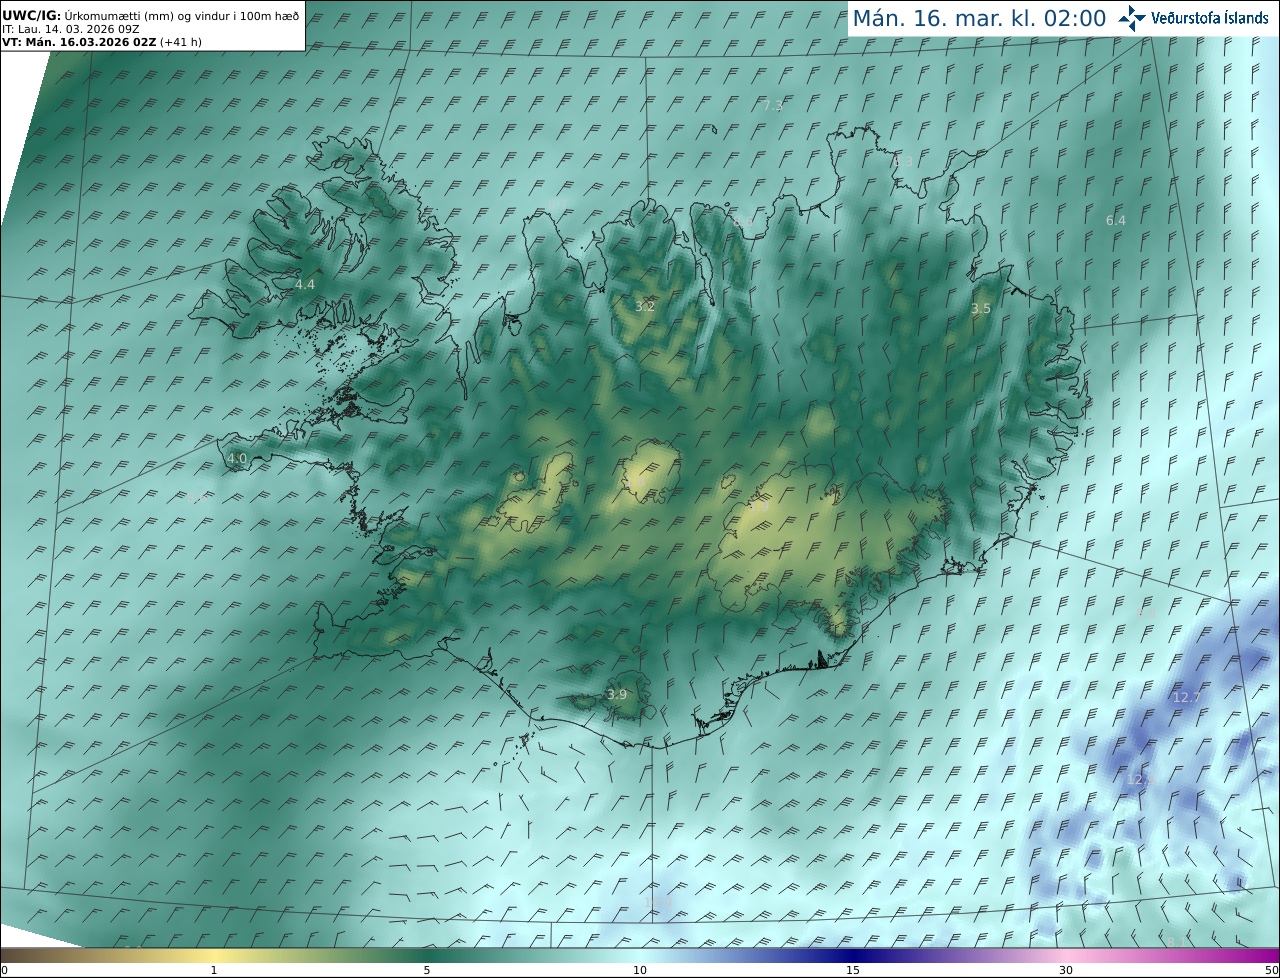Click the 50 tick label on the scale
Image resolution: width=1280 pixels, height=978 pixels.
pyautogui.click(x=1272, y=970)
